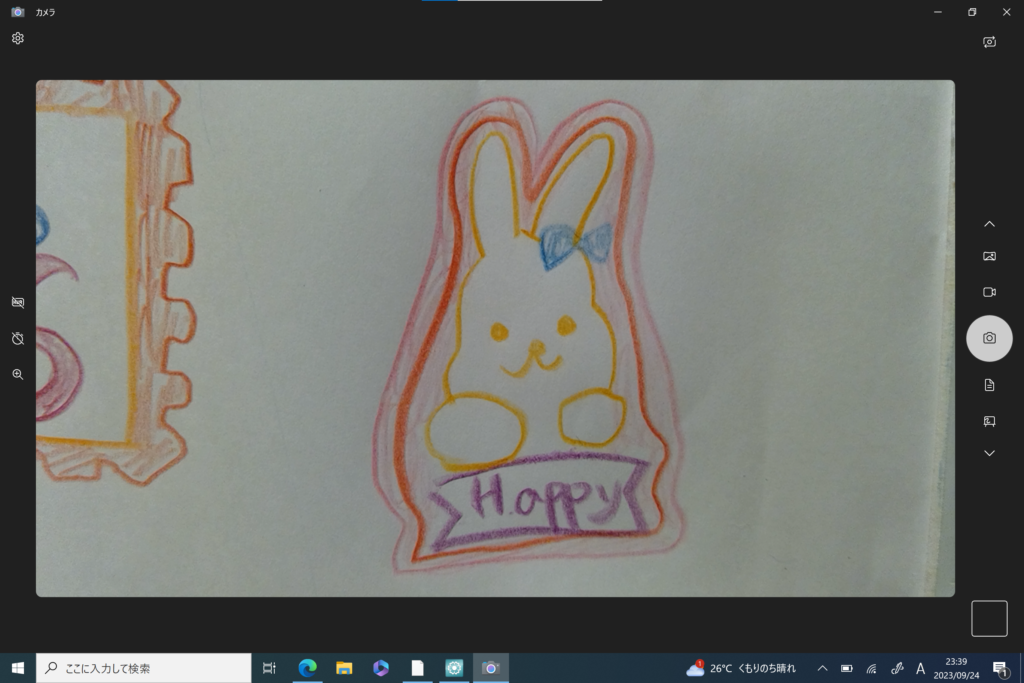The width and height of the screenshot is (1024, 683).
Task: Open Microsoft Edge from the taskbar
Action: point(307,668)
